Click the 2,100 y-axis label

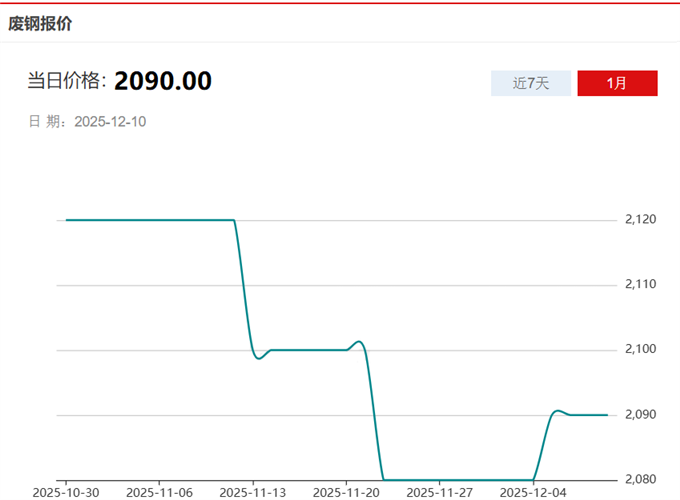click(x=640, y=350)
